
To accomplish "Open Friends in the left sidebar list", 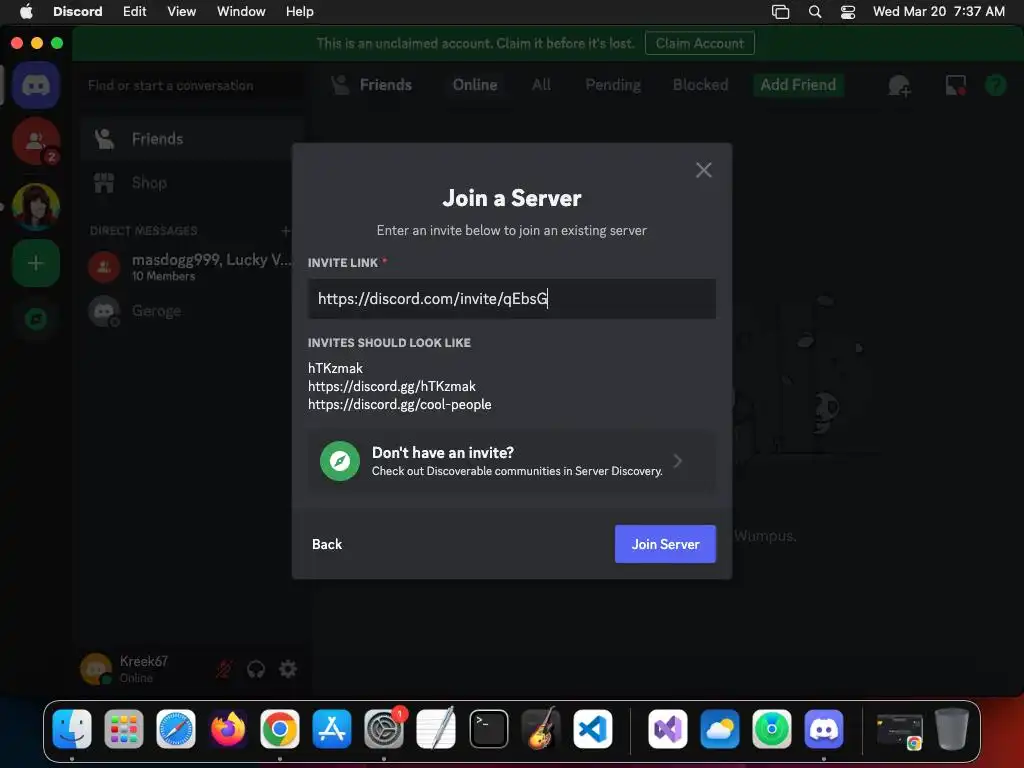I will pyautogui.click(x=191, y=139).
